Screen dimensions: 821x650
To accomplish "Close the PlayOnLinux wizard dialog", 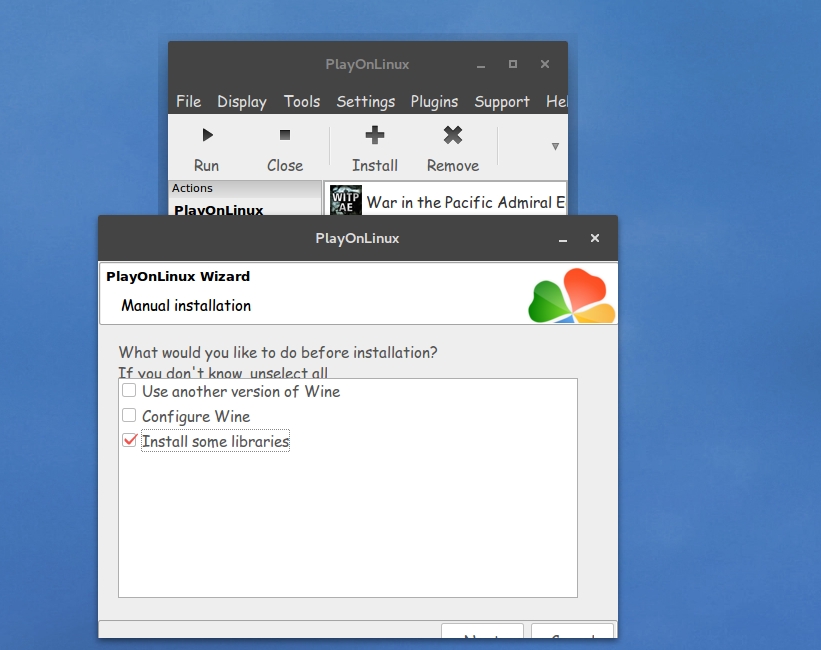I will [x=595, y=238].
